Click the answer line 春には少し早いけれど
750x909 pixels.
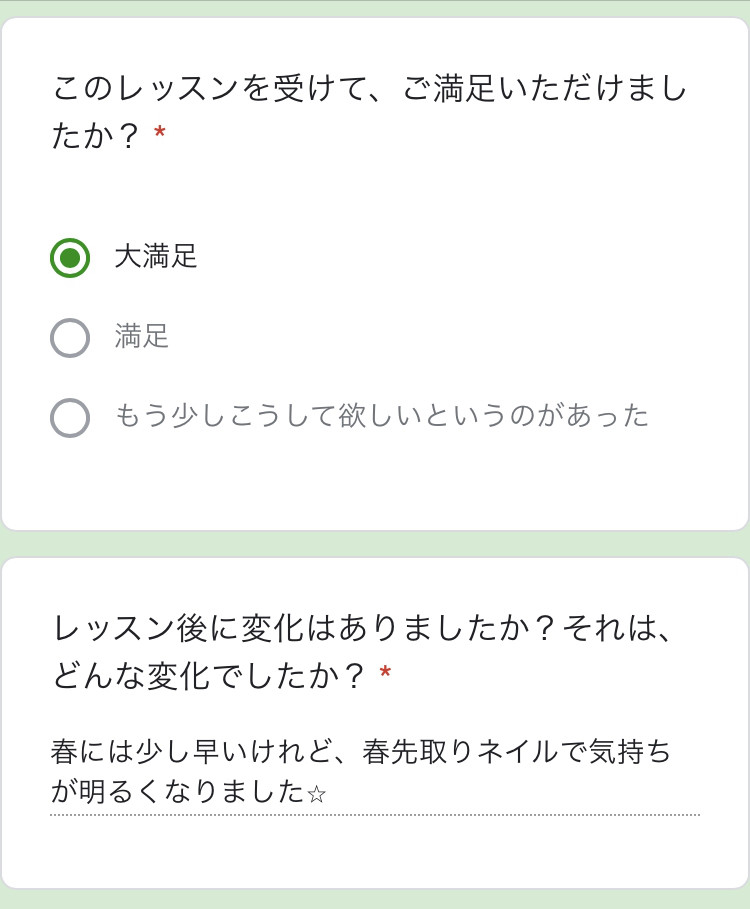click(361, 752)
